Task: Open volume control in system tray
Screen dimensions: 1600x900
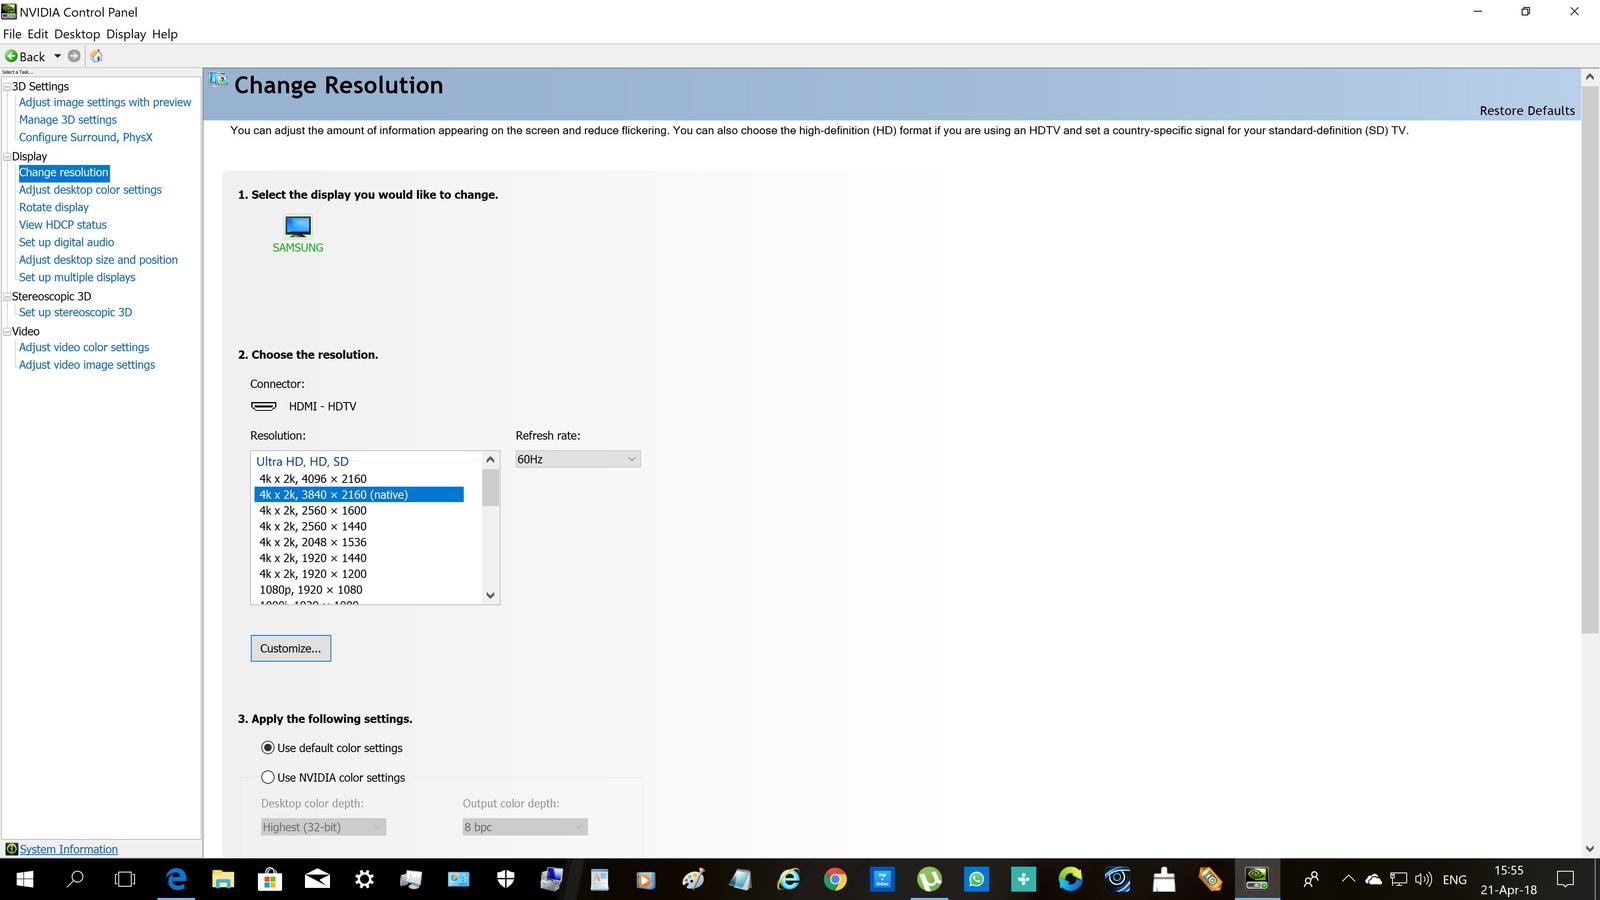Action: (1424, 879)
